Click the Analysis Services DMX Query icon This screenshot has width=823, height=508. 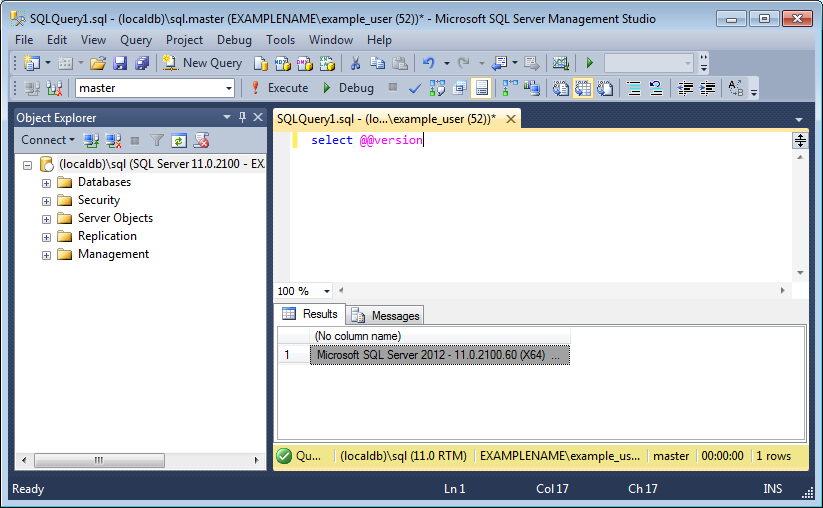tap(304, 64)
